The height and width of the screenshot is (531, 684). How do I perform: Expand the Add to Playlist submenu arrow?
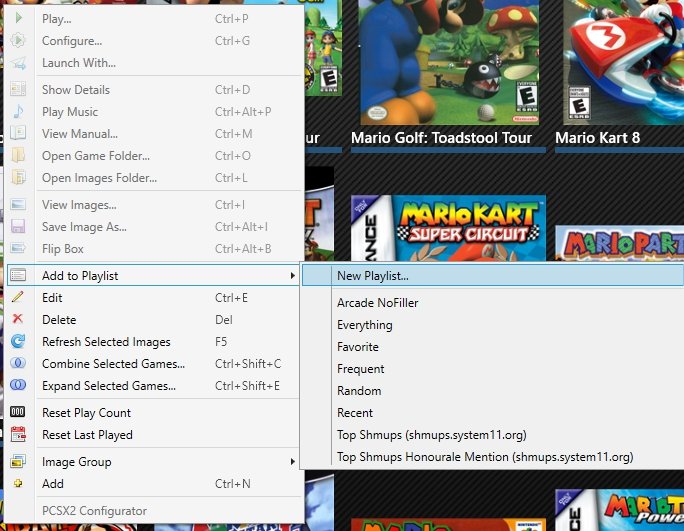click(x=292, y=276)
